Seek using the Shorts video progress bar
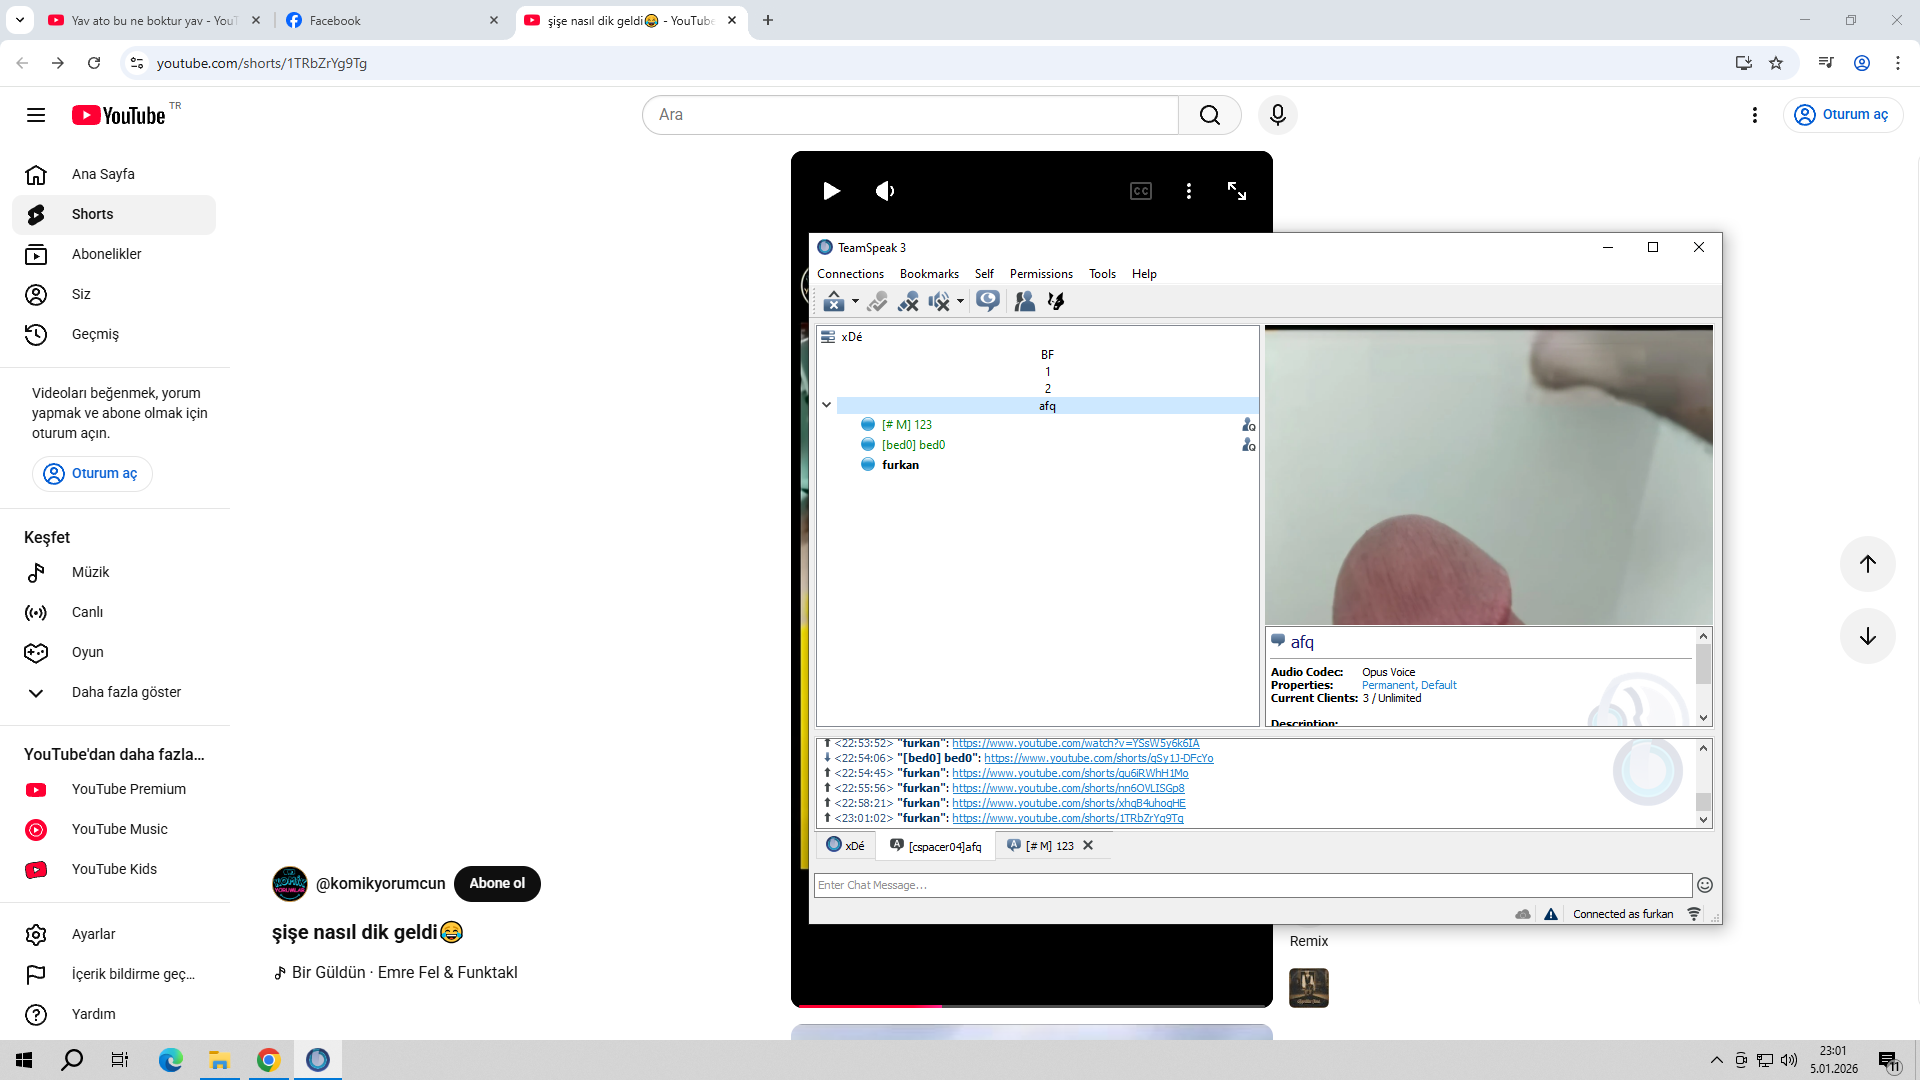The image size is (1920, 1080). click(x=1032, y=1005)
